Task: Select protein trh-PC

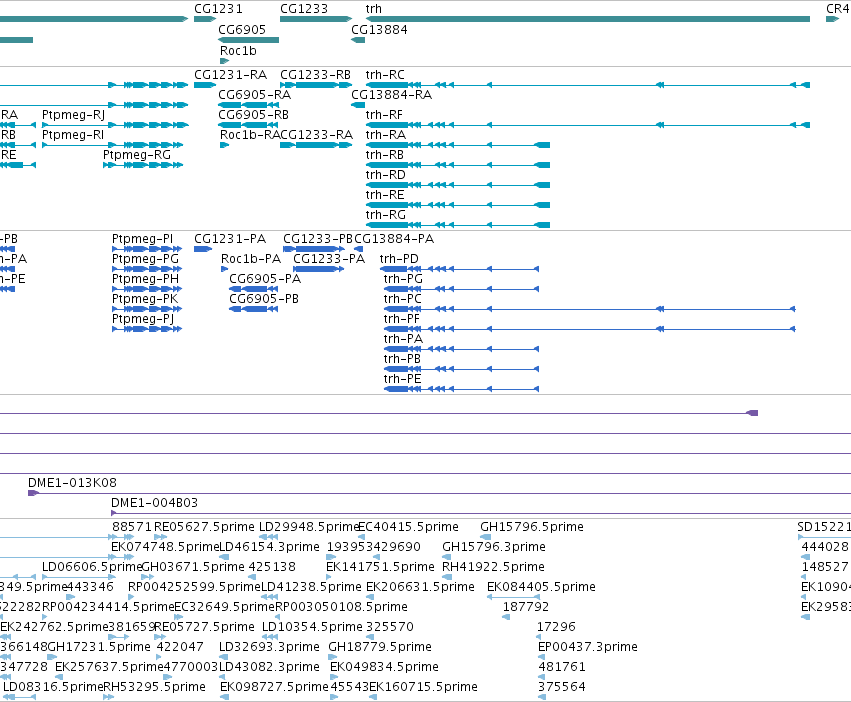Action: (x=402, y=300)
